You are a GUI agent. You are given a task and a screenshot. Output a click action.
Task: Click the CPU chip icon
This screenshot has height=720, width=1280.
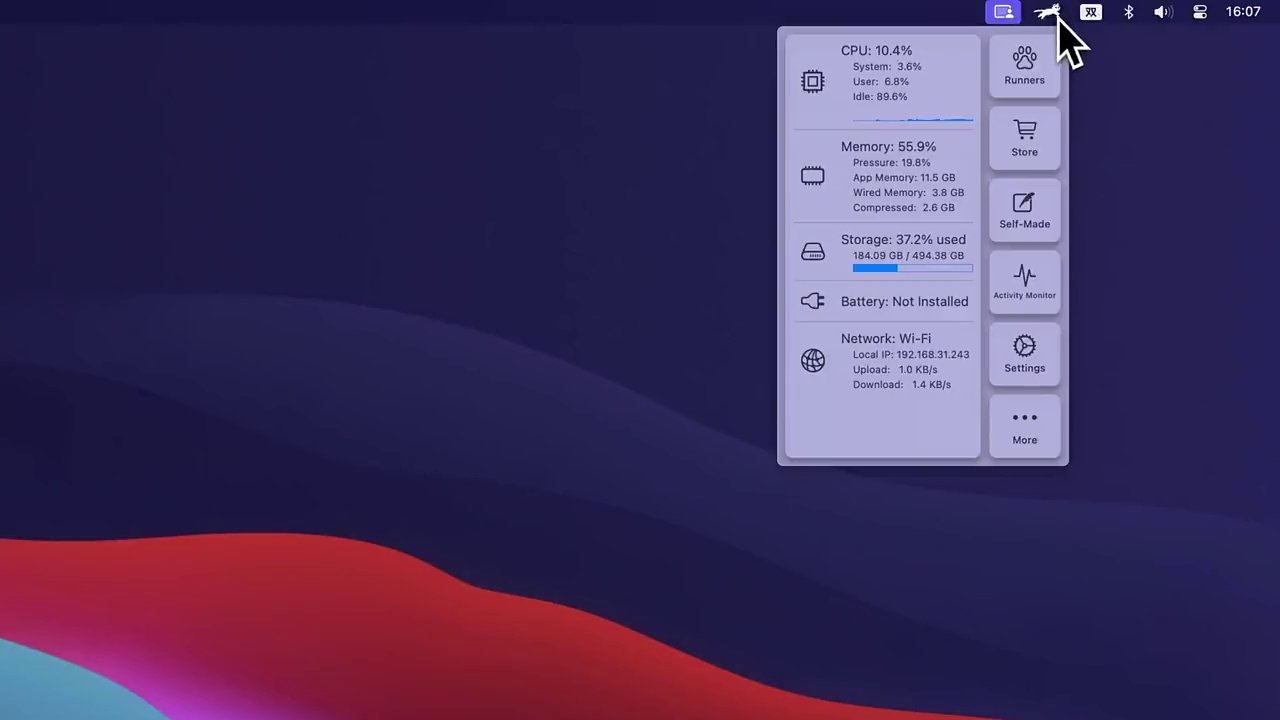[x=813, y=81]
